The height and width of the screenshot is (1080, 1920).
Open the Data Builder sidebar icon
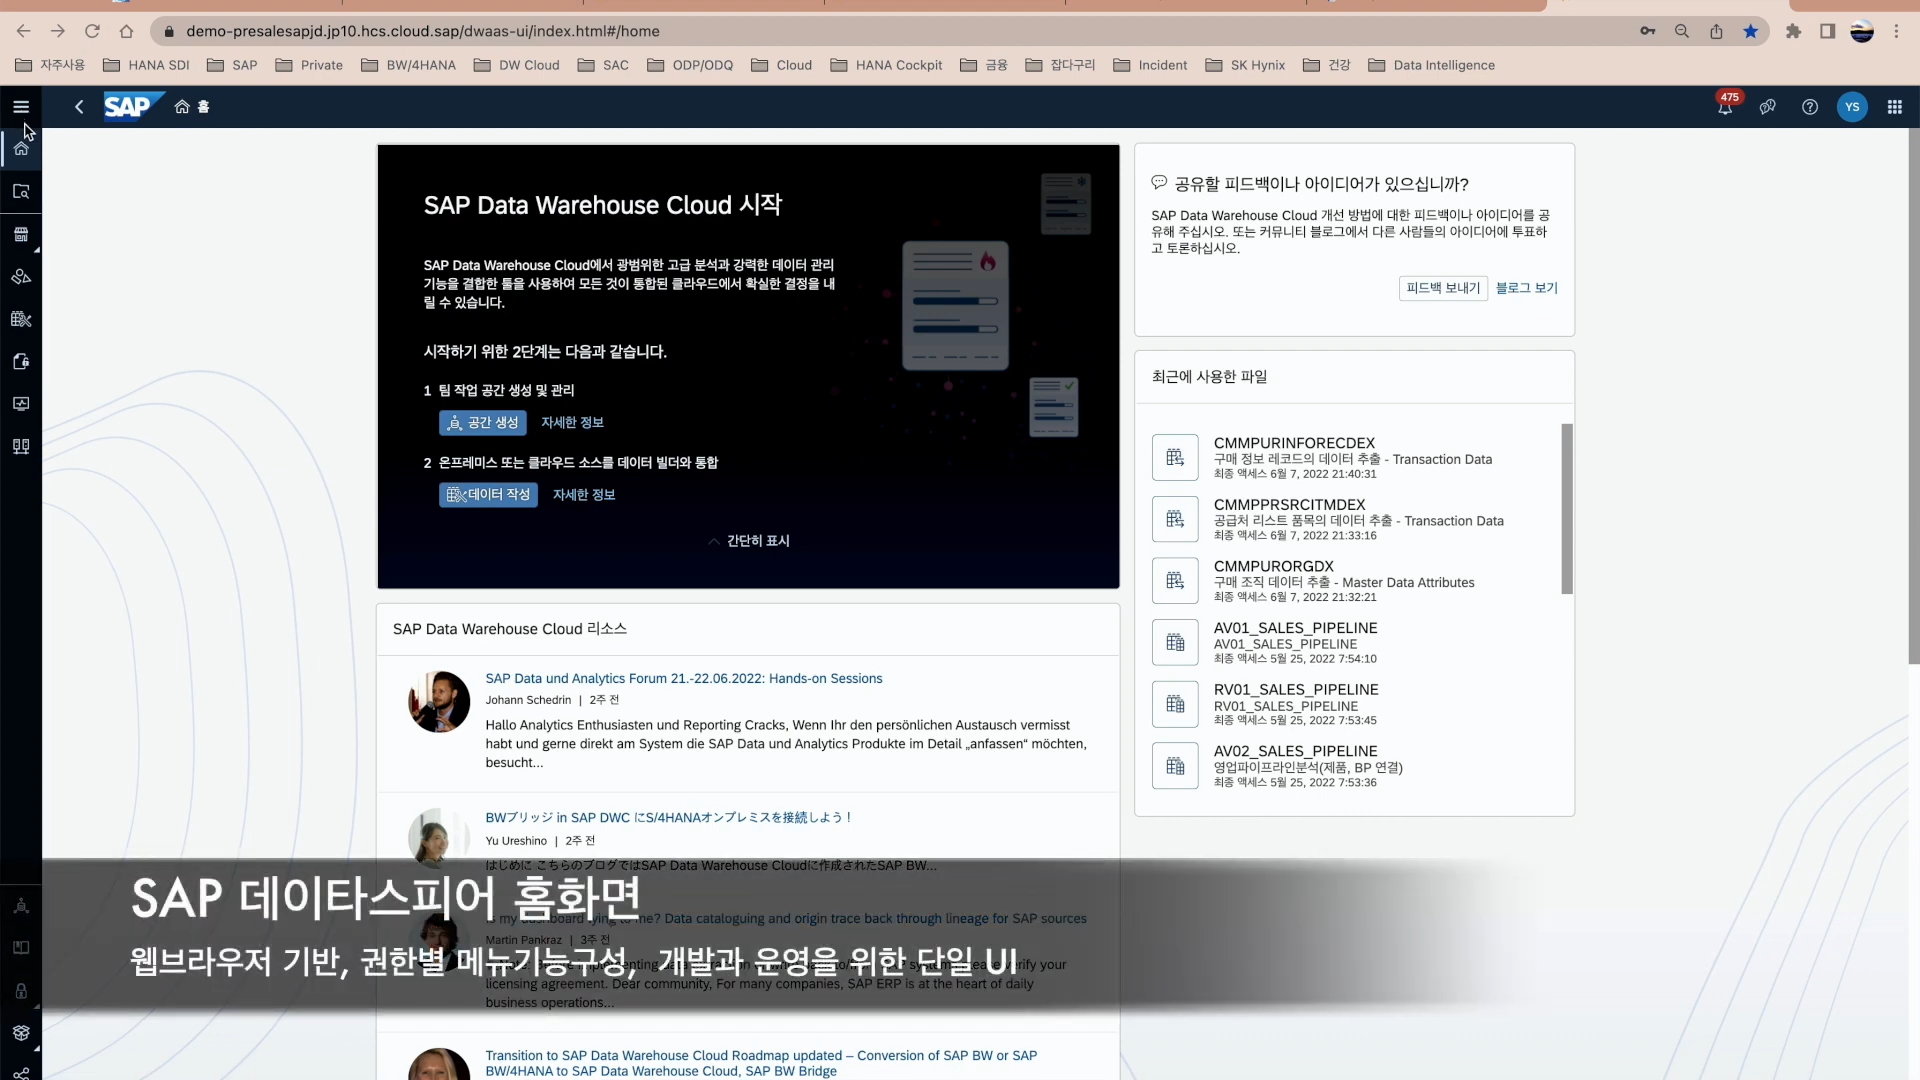click(x=21, y=319)
